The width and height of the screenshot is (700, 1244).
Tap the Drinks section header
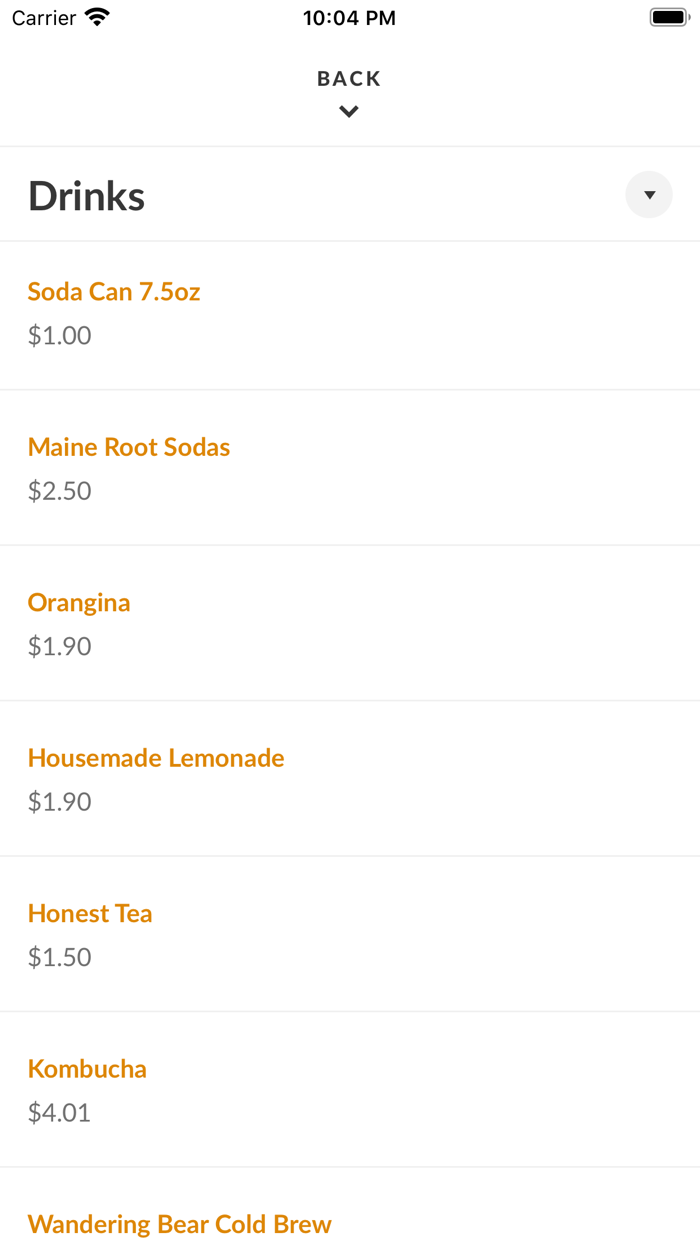(x=86, y=195)
